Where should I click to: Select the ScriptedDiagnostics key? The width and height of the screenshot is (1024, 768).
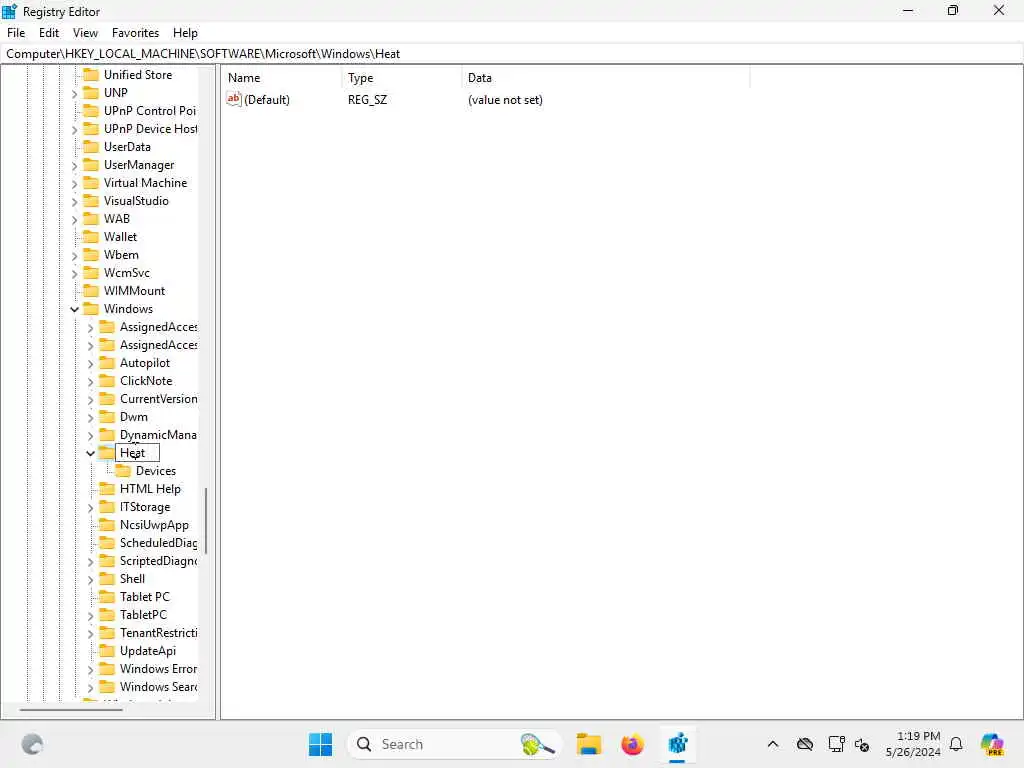click(158, 560)
